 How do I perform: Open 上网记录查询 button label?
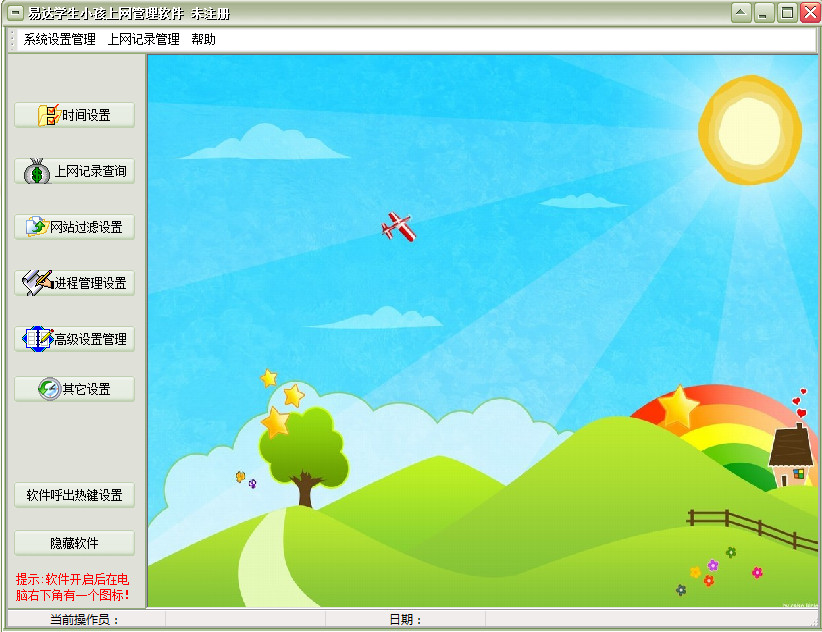pyautogui.click(x=91, y=171)
